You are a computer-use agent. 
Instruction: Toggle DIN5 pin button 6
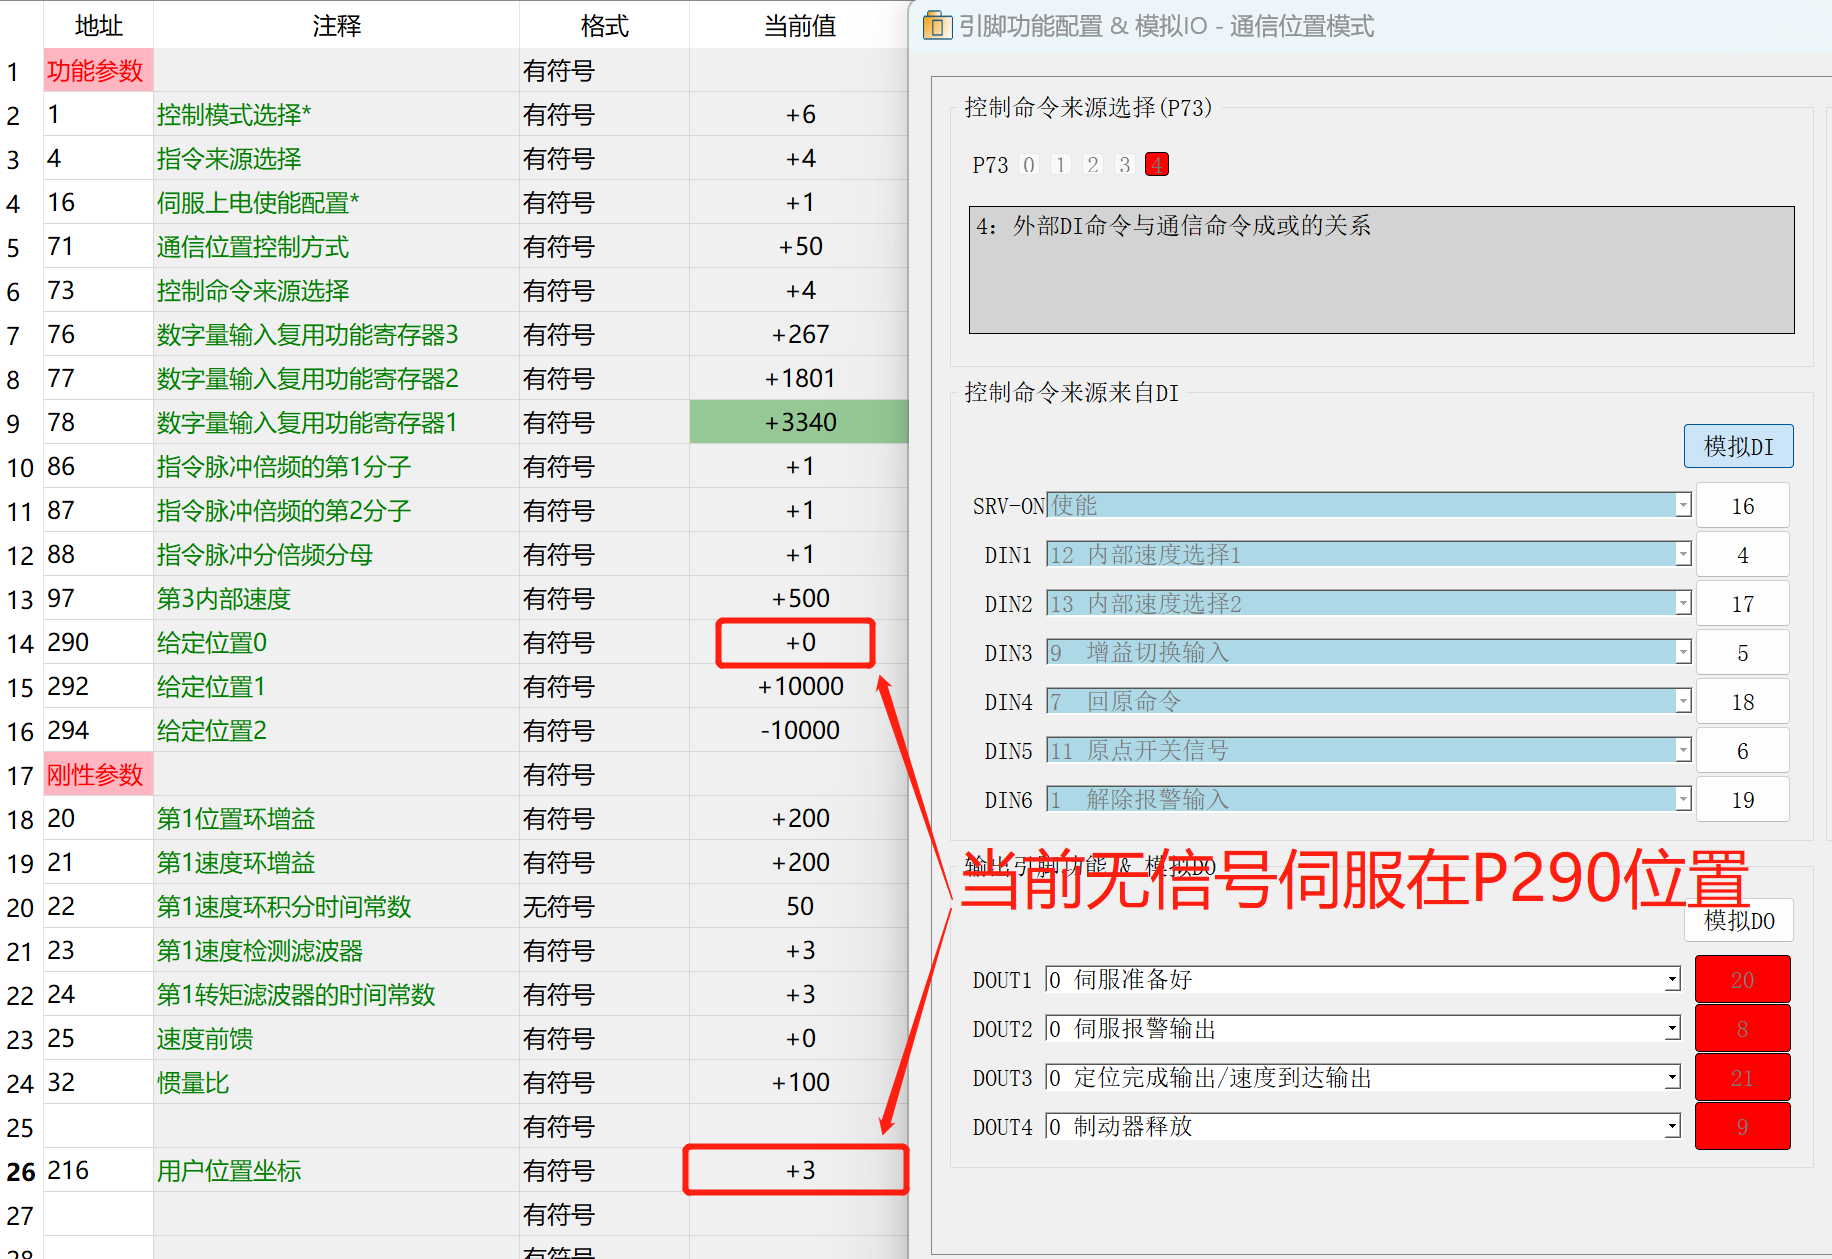click(x=1743, y=751)
